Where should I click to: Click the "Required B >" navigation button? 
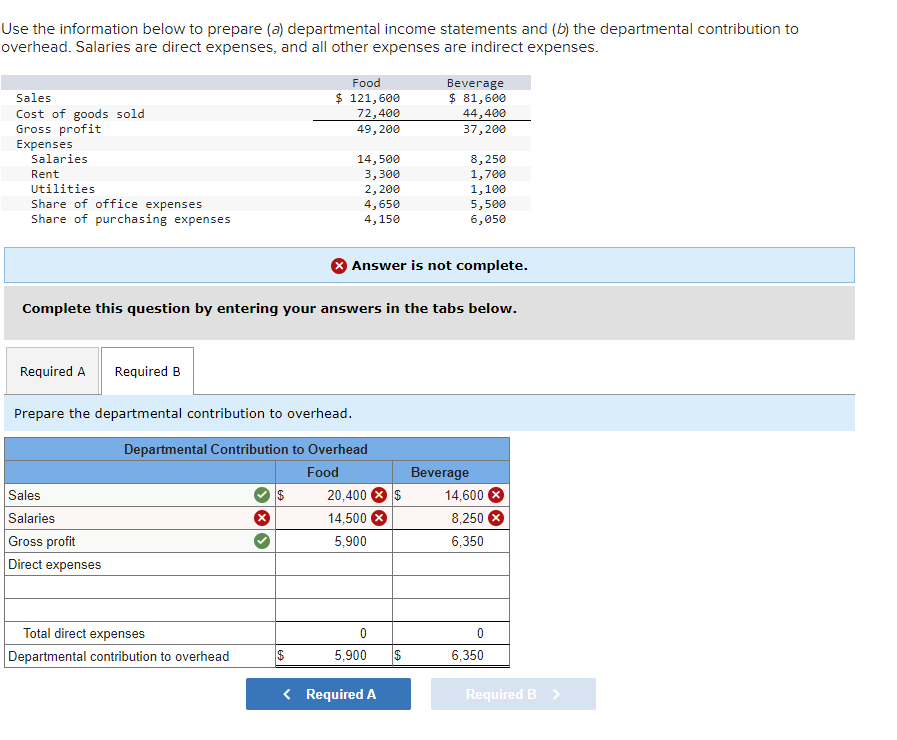[x=513, y=694]
